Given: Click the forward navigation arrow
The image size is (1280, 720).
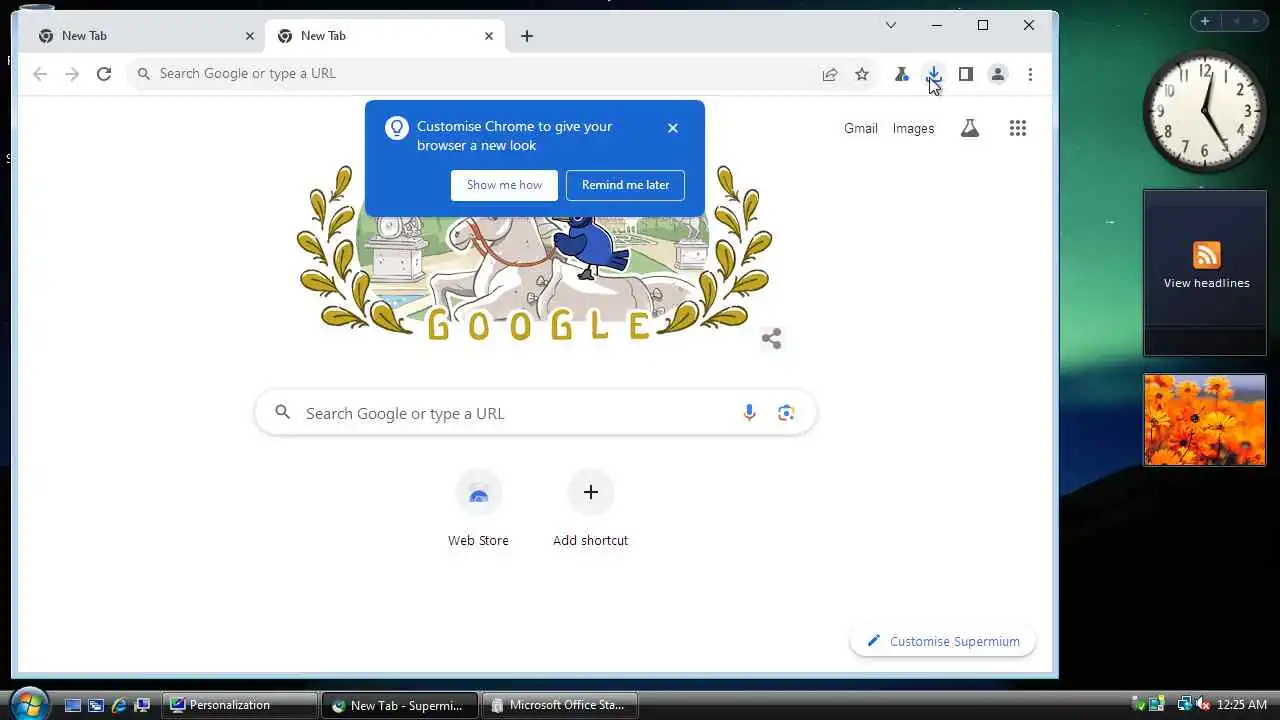Looking at the screenshot, I should tap(72, 74).
